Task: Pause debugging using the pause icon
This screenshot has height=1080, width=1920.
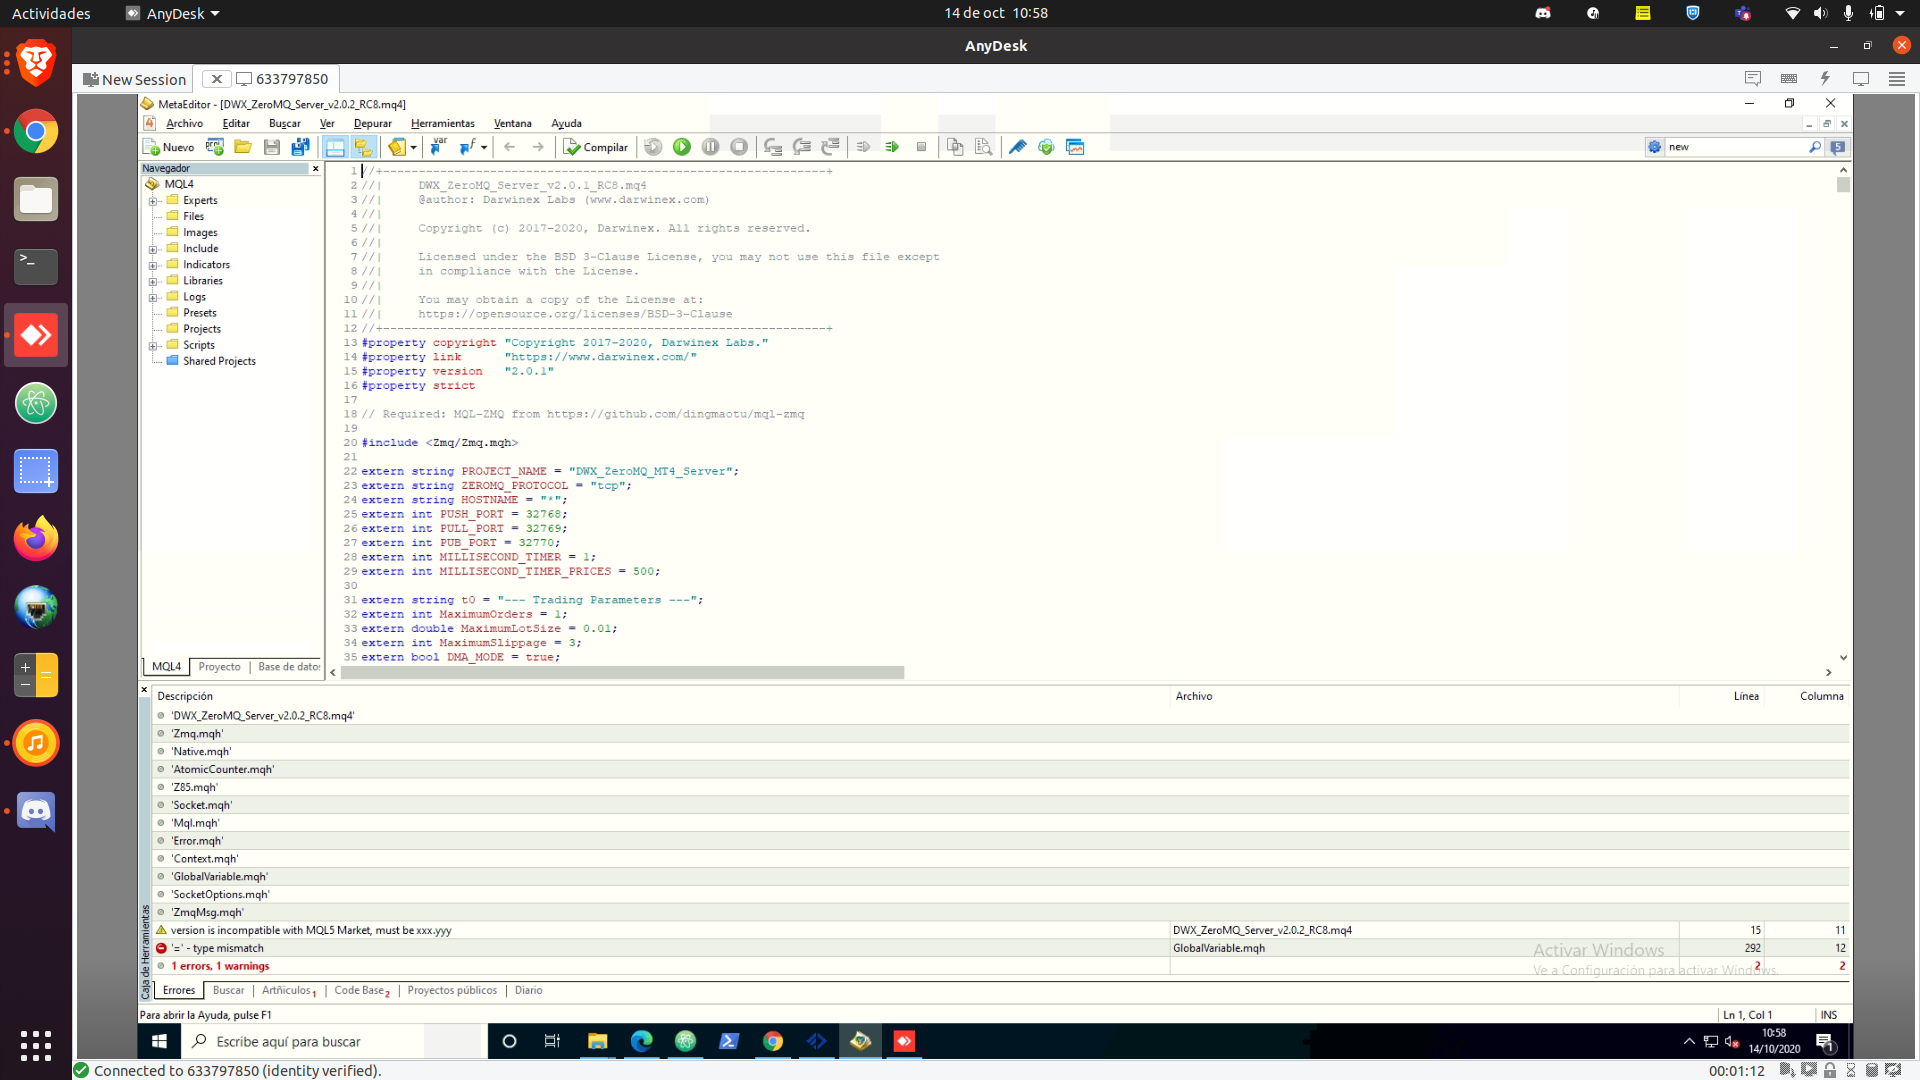Action: tap(711, 147)
